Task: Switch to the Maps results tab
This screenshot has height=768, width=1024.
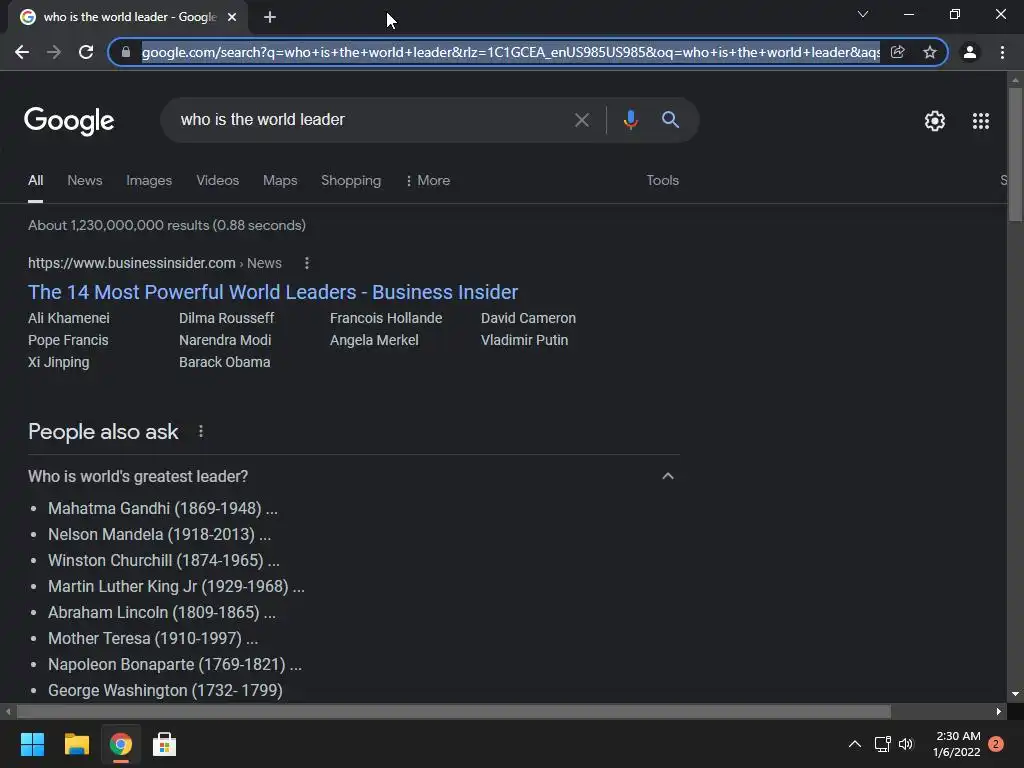Action: tap(280, 180)
